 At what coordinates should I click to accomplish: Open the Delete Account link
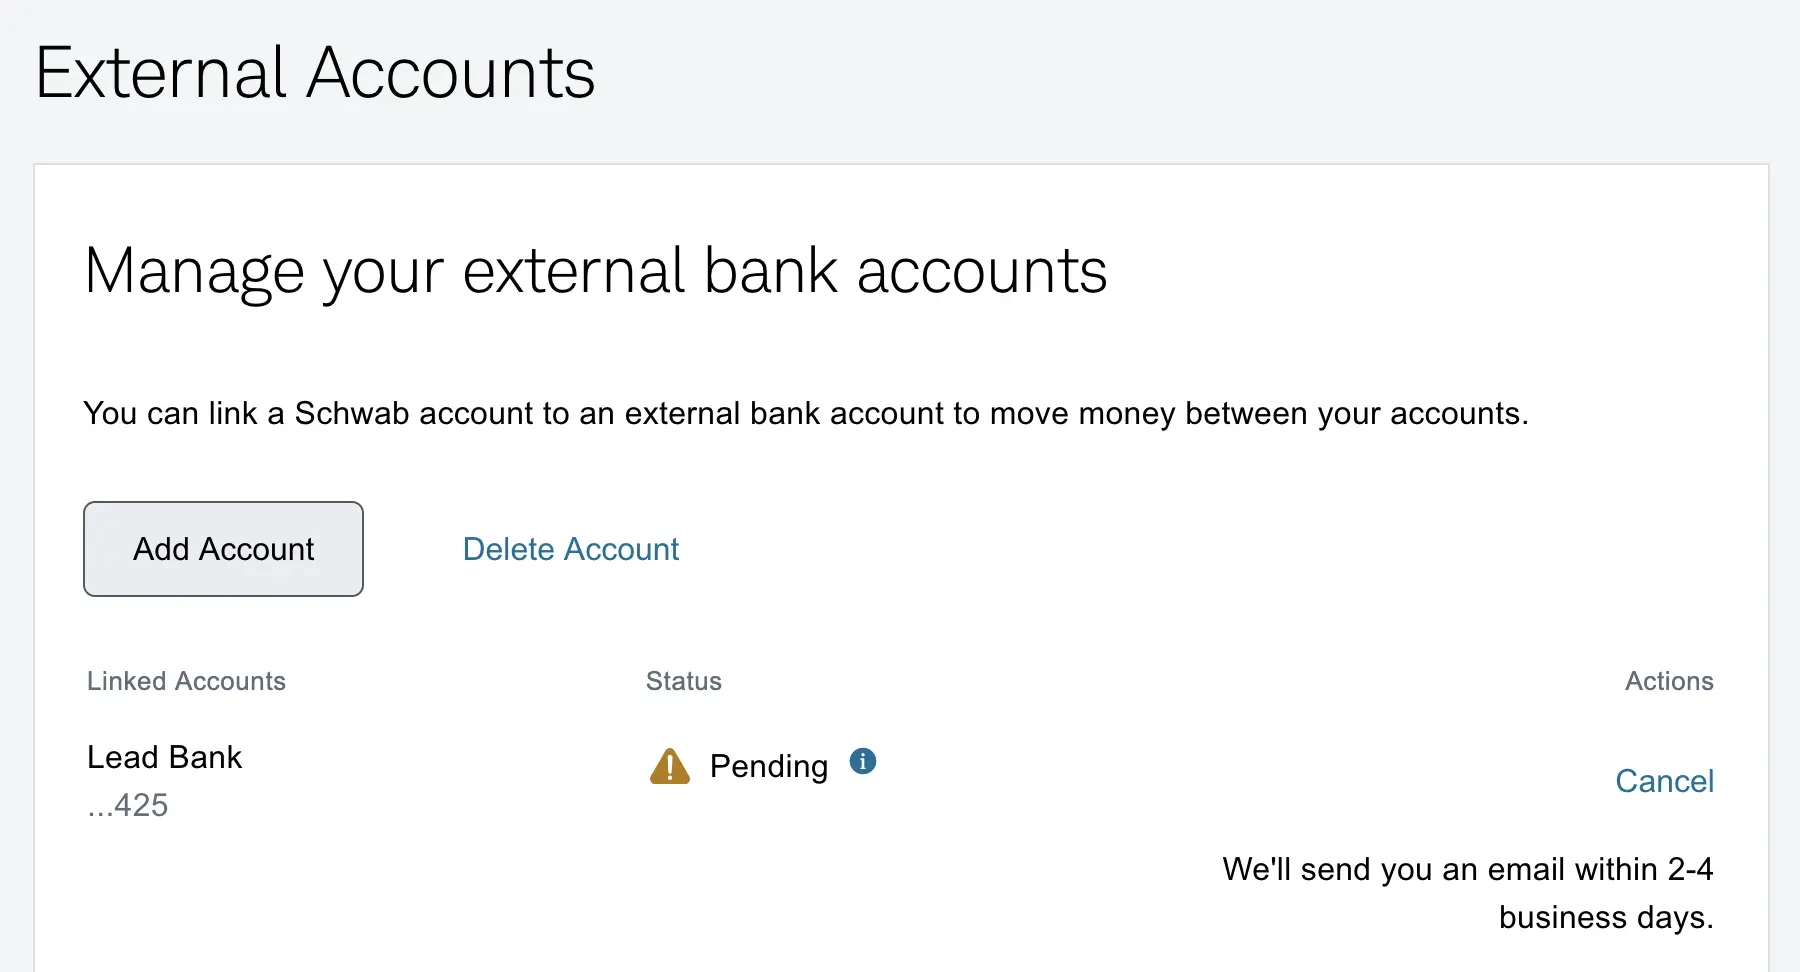570,549
